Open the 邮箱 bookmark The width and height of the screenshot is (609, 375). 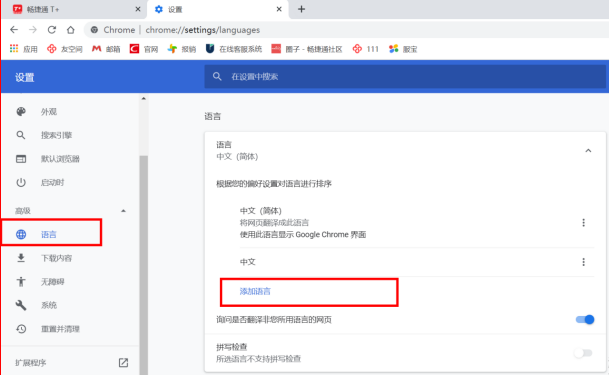(x=106, y=49)
